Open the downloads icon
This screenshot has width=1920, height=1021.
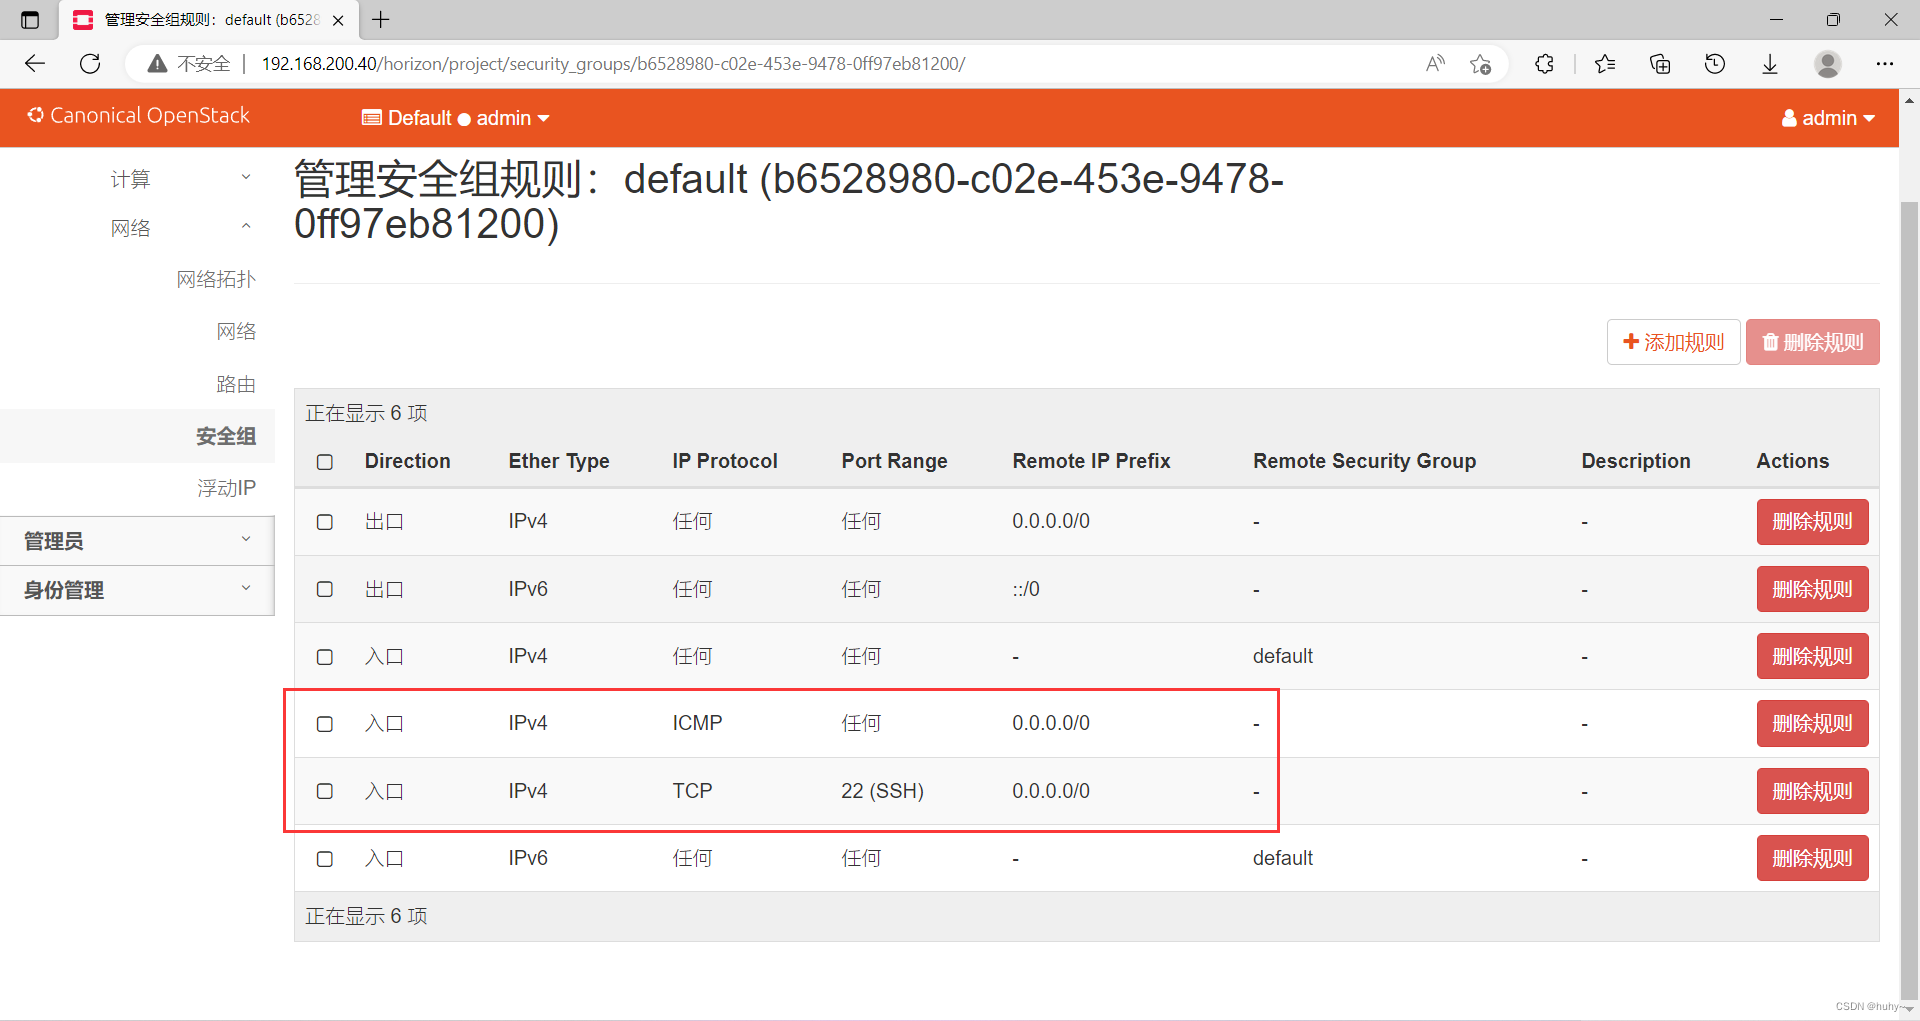click(1770, 64)
